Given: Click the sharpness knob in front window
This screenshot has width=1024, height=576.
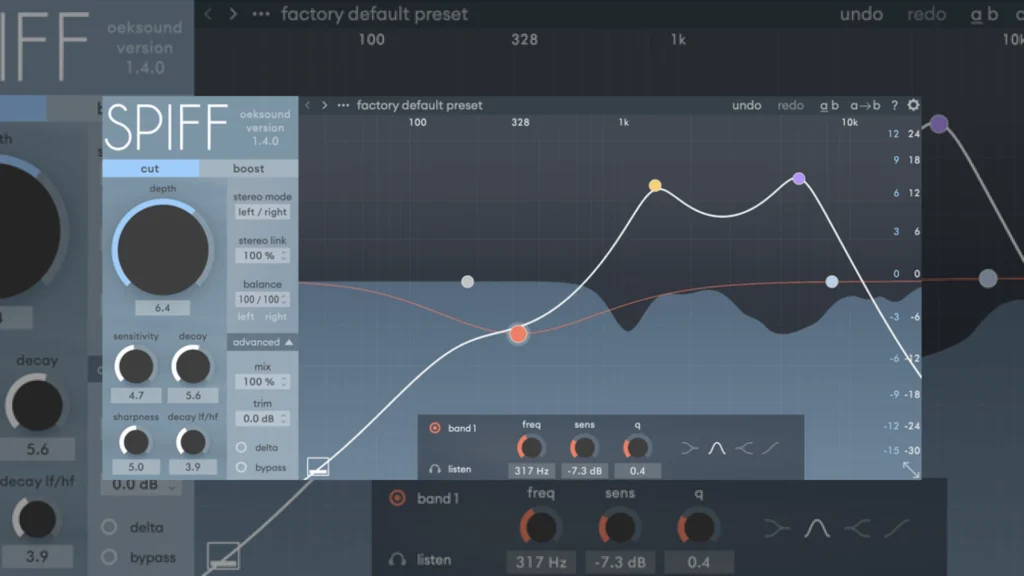Looking at the screenshot, I should (135, 442).
